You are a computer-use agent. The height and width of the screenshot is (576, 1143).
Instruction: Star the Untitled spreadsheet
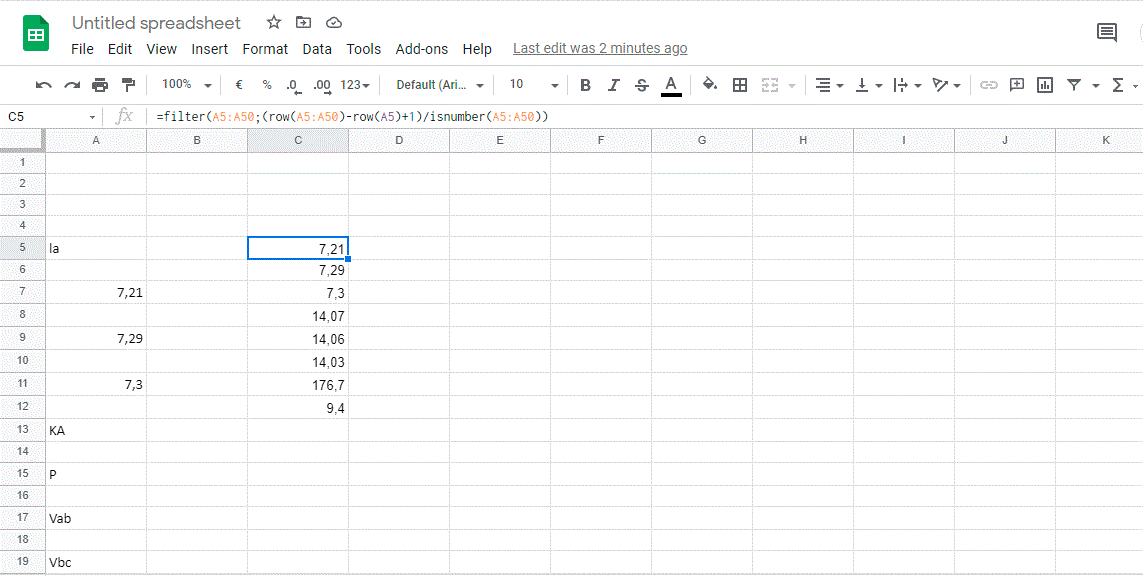point(273,23)
